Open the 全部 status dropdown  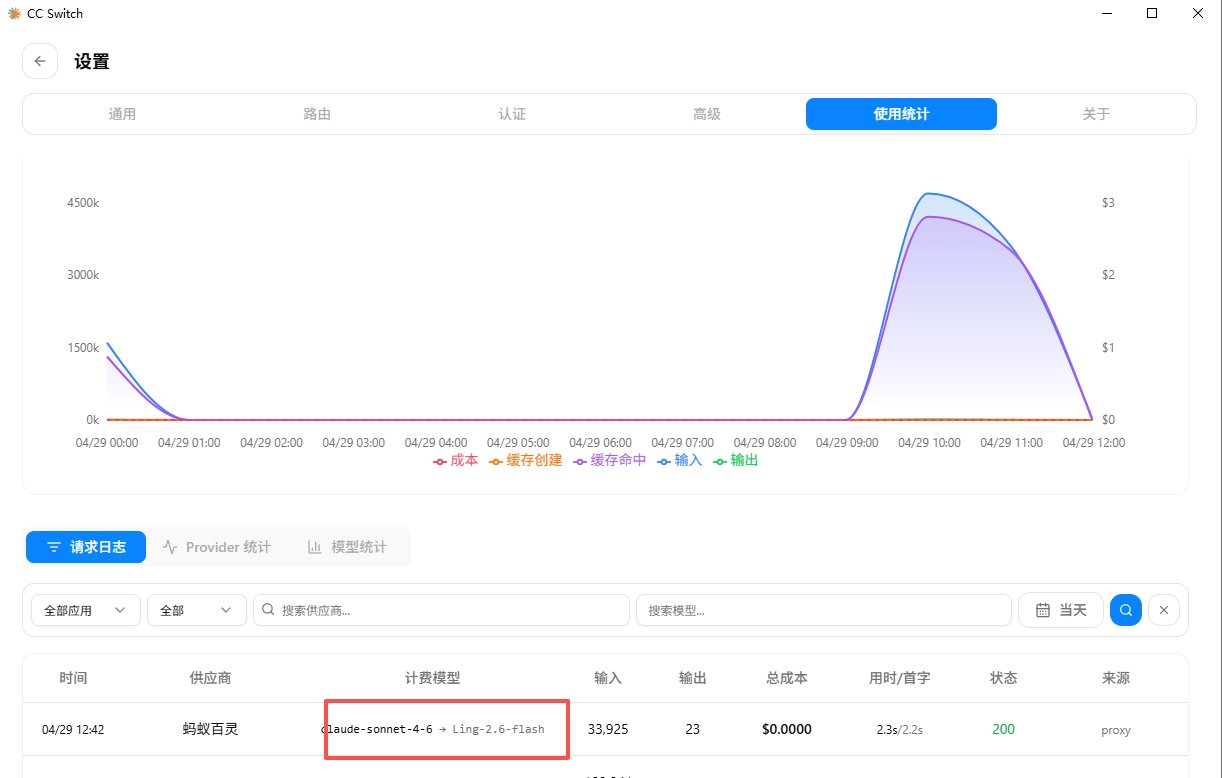197,610
